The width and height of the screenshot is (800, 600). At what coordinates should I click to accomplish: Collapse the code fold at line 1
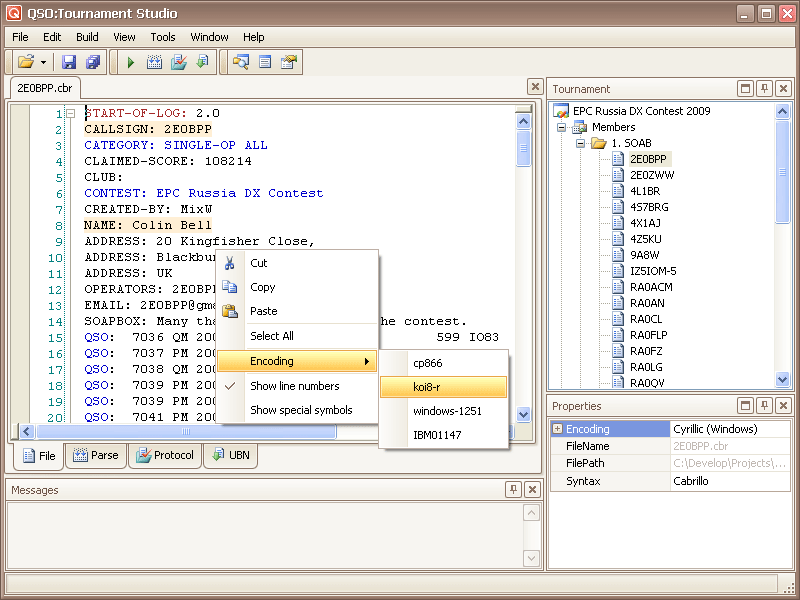click(x=70, y=114)
